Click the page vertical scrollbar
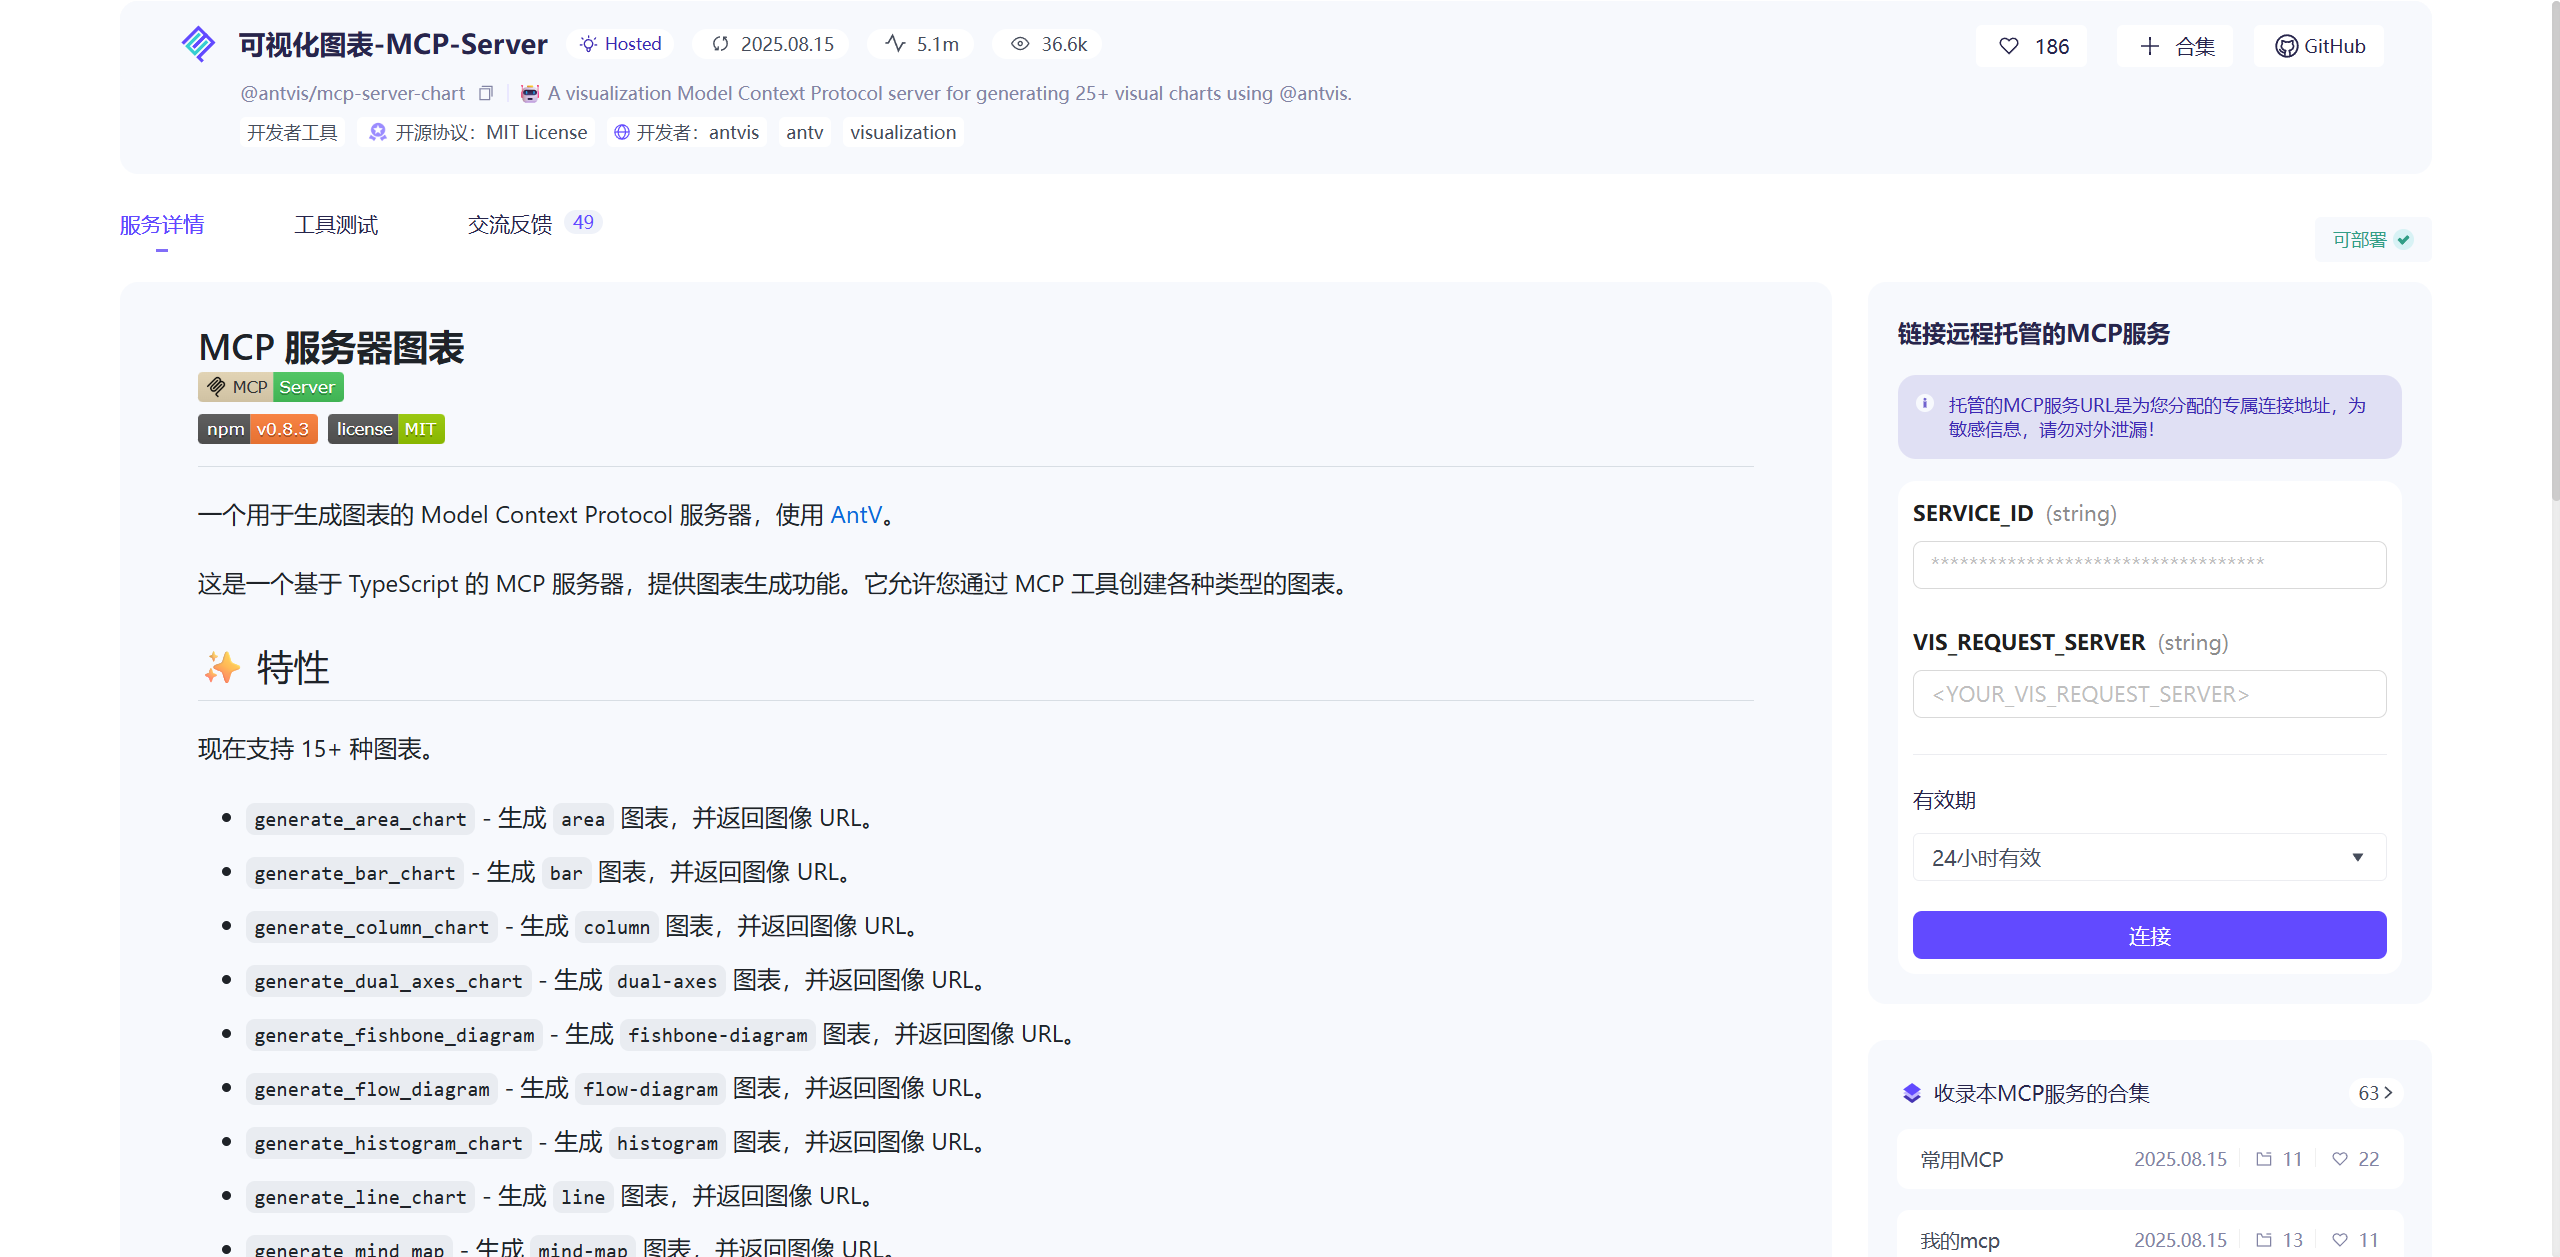This screenshot has width=2560, height=1257. click(2554, 250)
